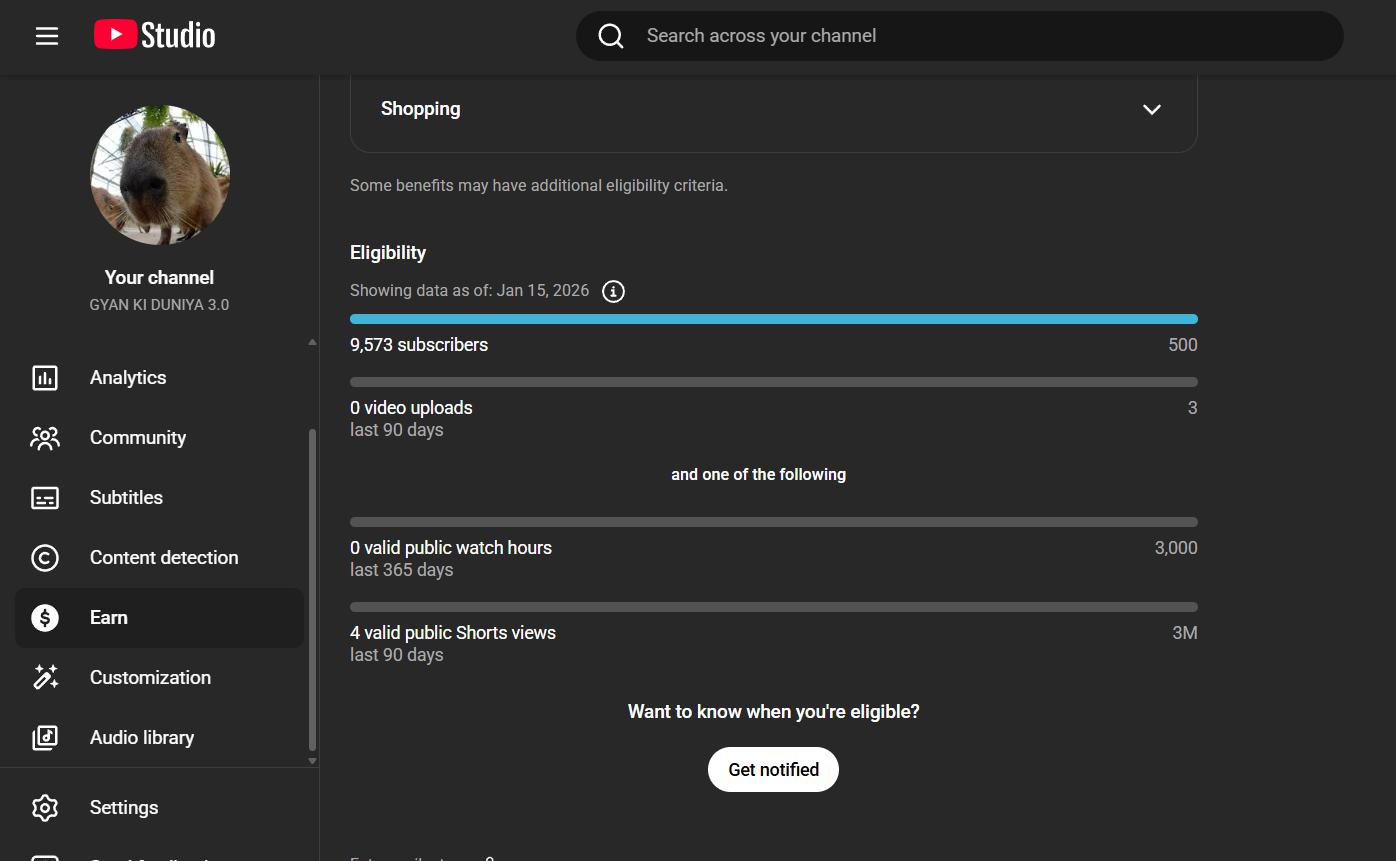Open the Earn menu item
The image size is (1396, 861).
109,618
